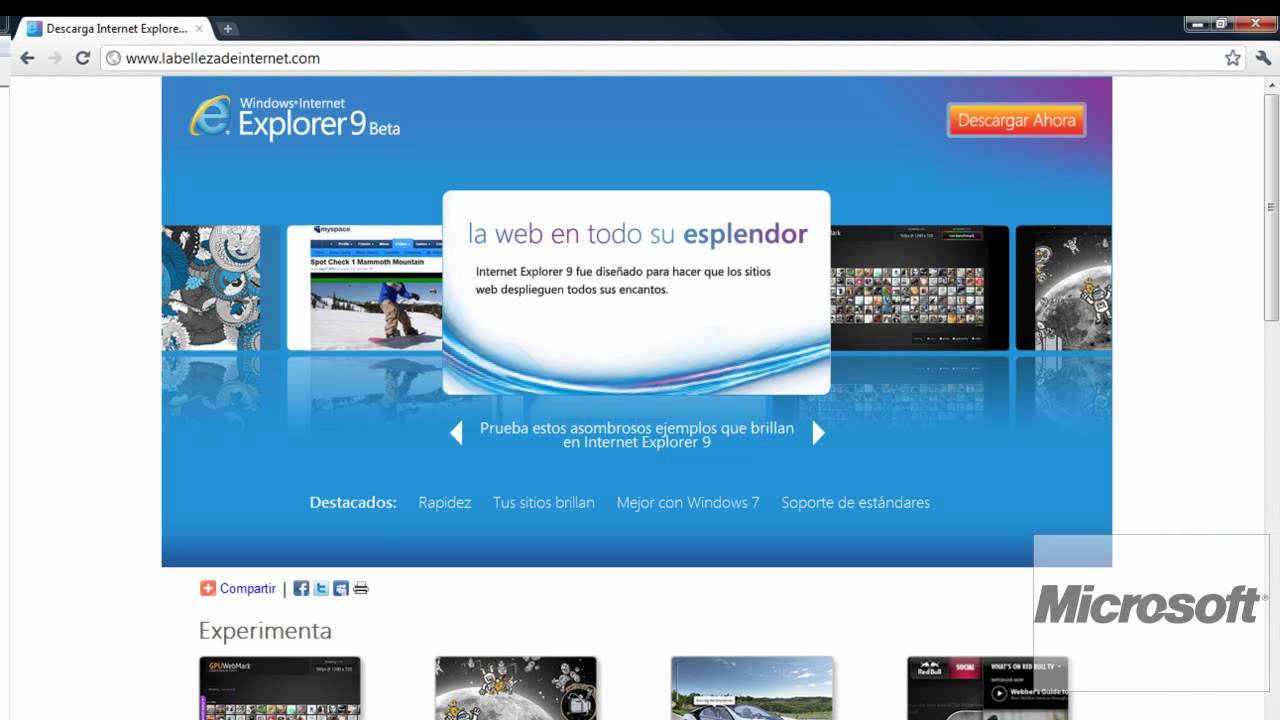Share the page on Facebook
Viewport: 1280px width, 720px height.
click(x=301, y=588)
